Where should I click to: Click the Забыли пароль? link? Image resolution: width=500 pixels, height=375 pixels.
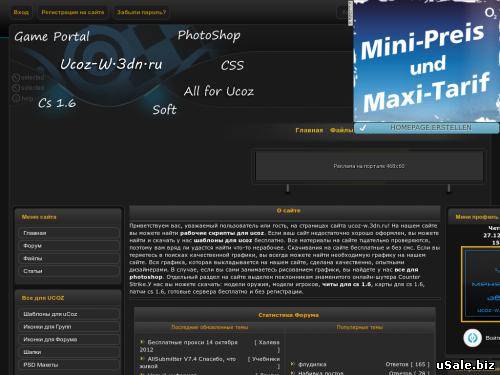click(141, 12)
